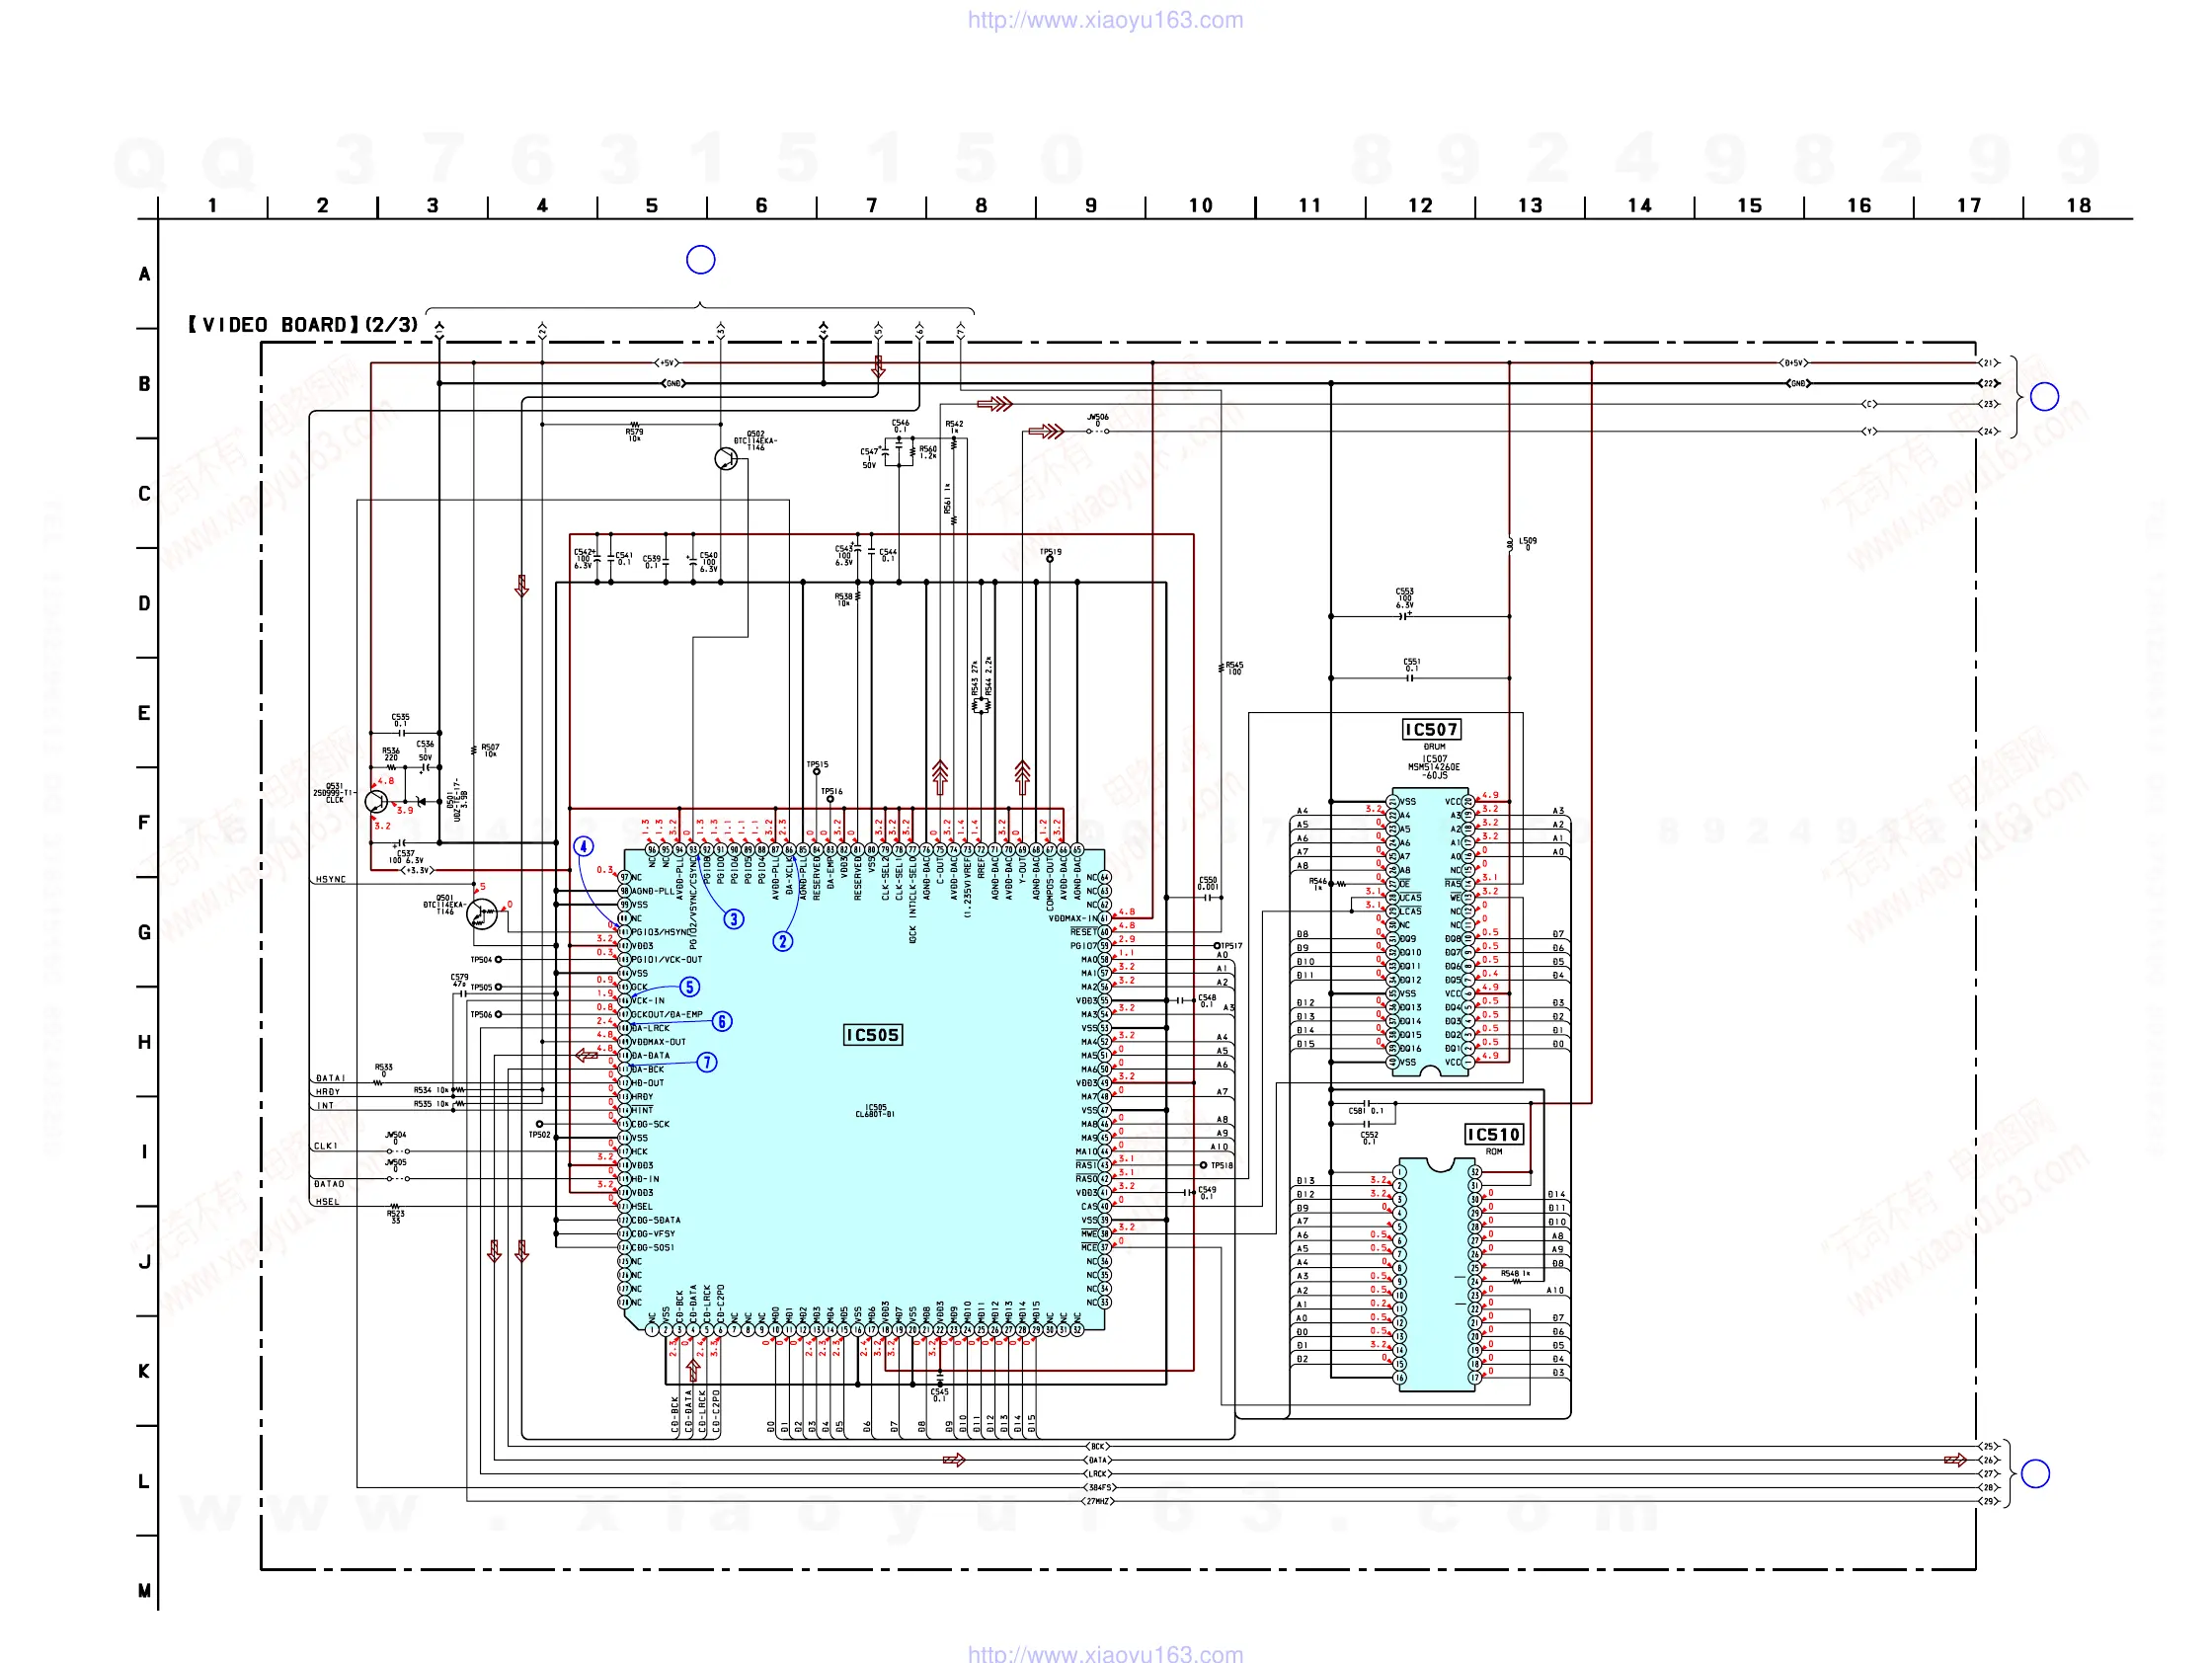2212x1663 pixels.
Task: Click the IC505 label box
Action: pyautogui.click(x=872, y=1035)
